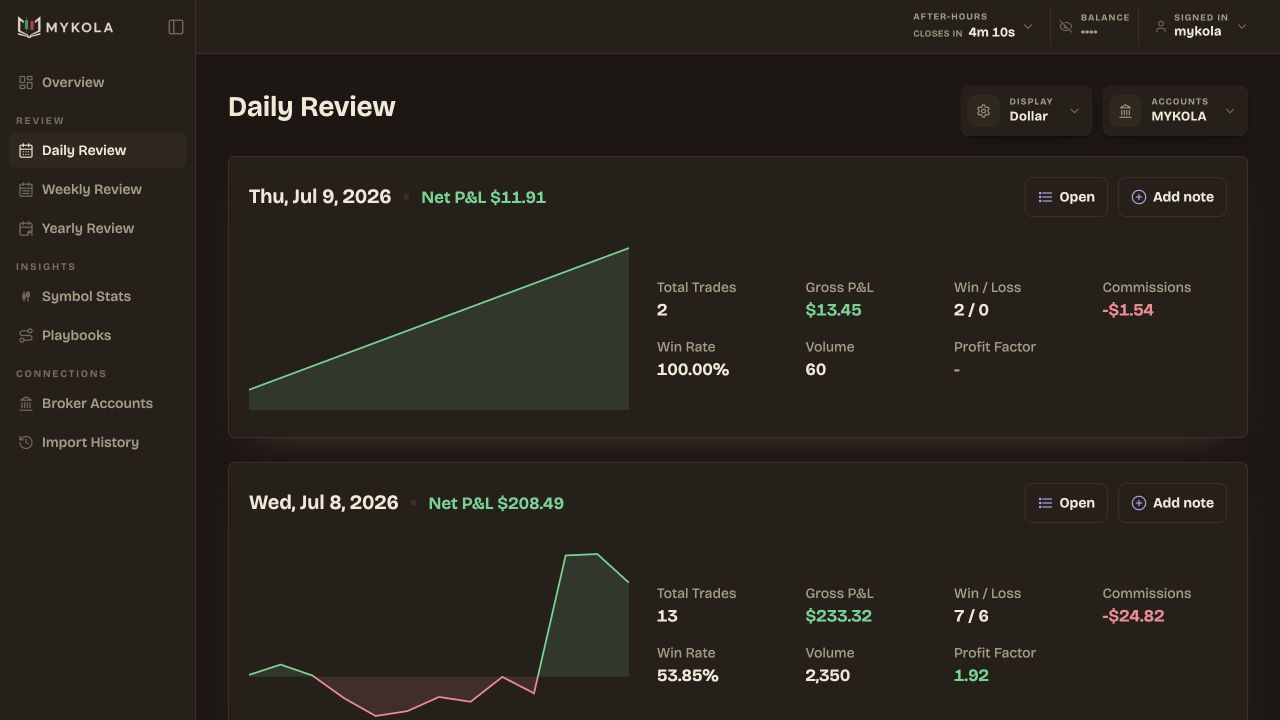
Task: Click the Playbooks icon
Action: 26,335
